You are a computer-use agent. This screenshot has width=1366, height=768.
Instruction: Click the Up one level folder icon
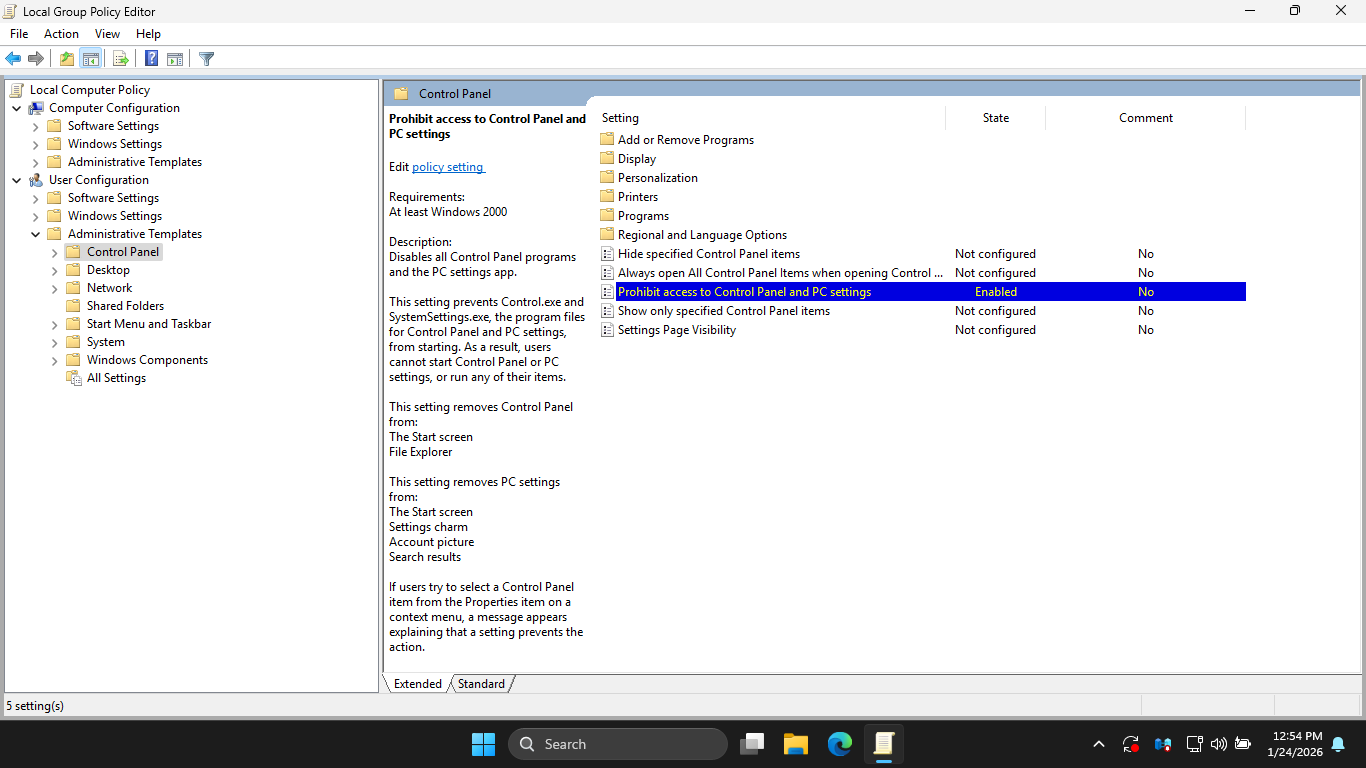click(66, 59)
